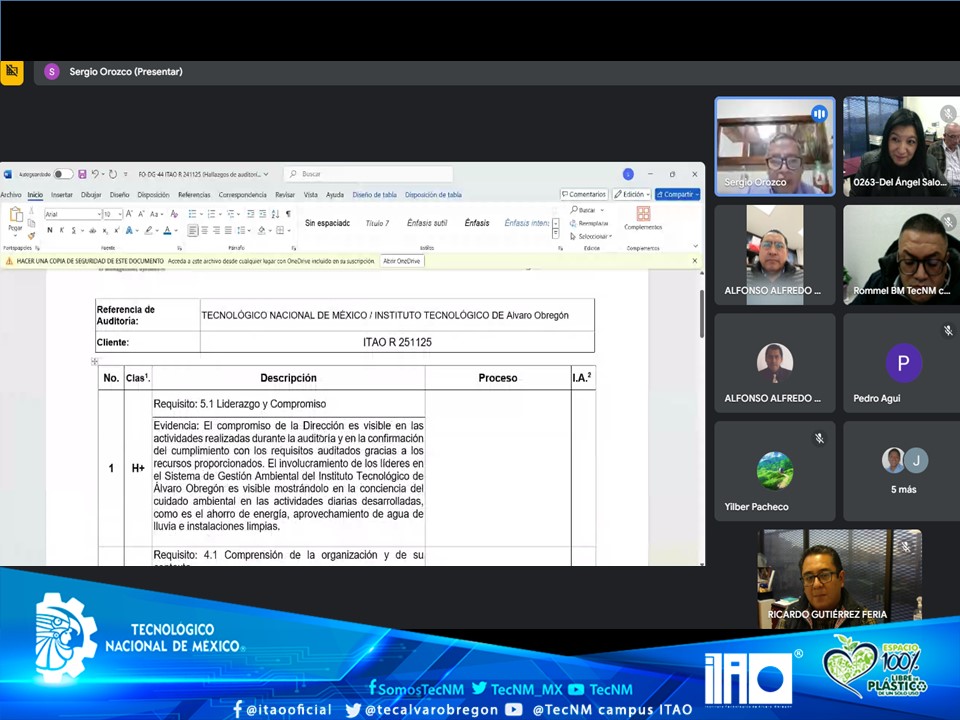960x720 pixels.
Task: Expand the styles gallery more arrow
Action: 555,235
